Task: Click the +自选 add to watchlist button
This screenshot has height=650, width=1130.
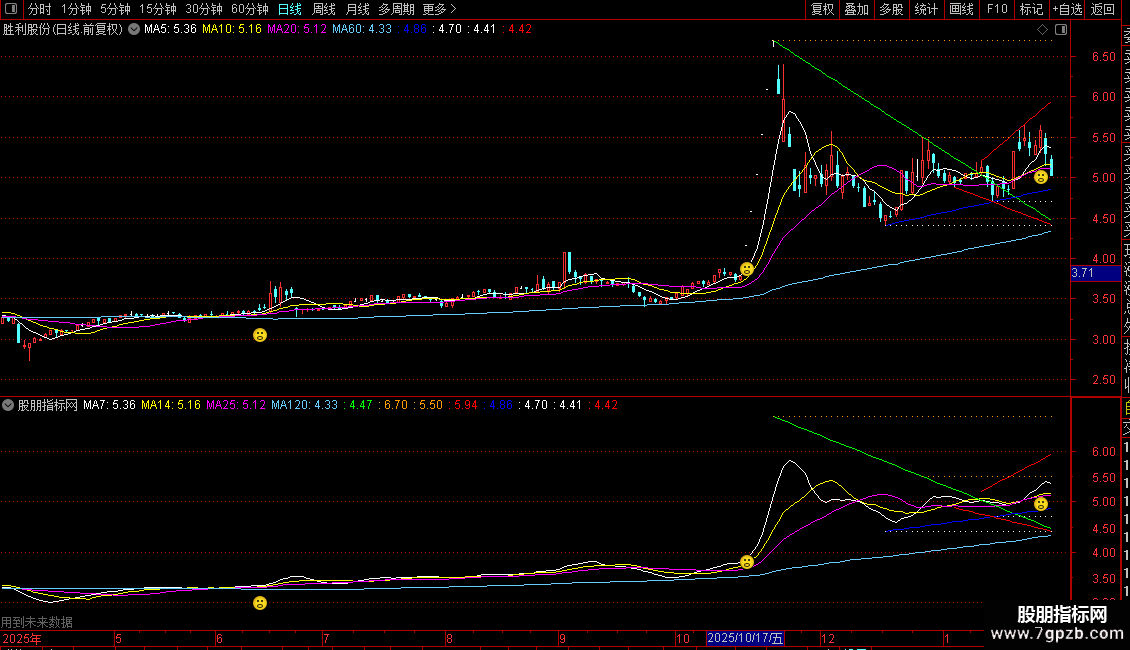Action: [x=1067, y=9]
